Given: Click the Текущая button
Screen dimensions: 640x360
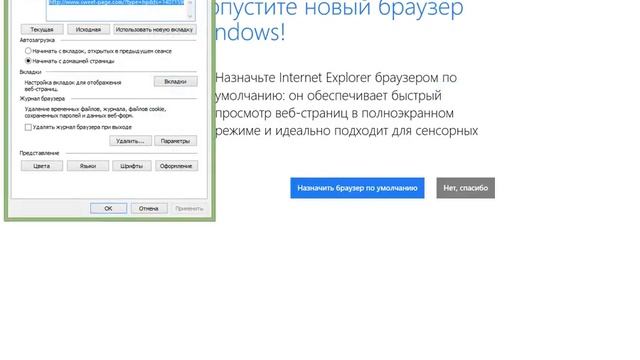Looking at the screenshot, I should (x=42, y=29).
